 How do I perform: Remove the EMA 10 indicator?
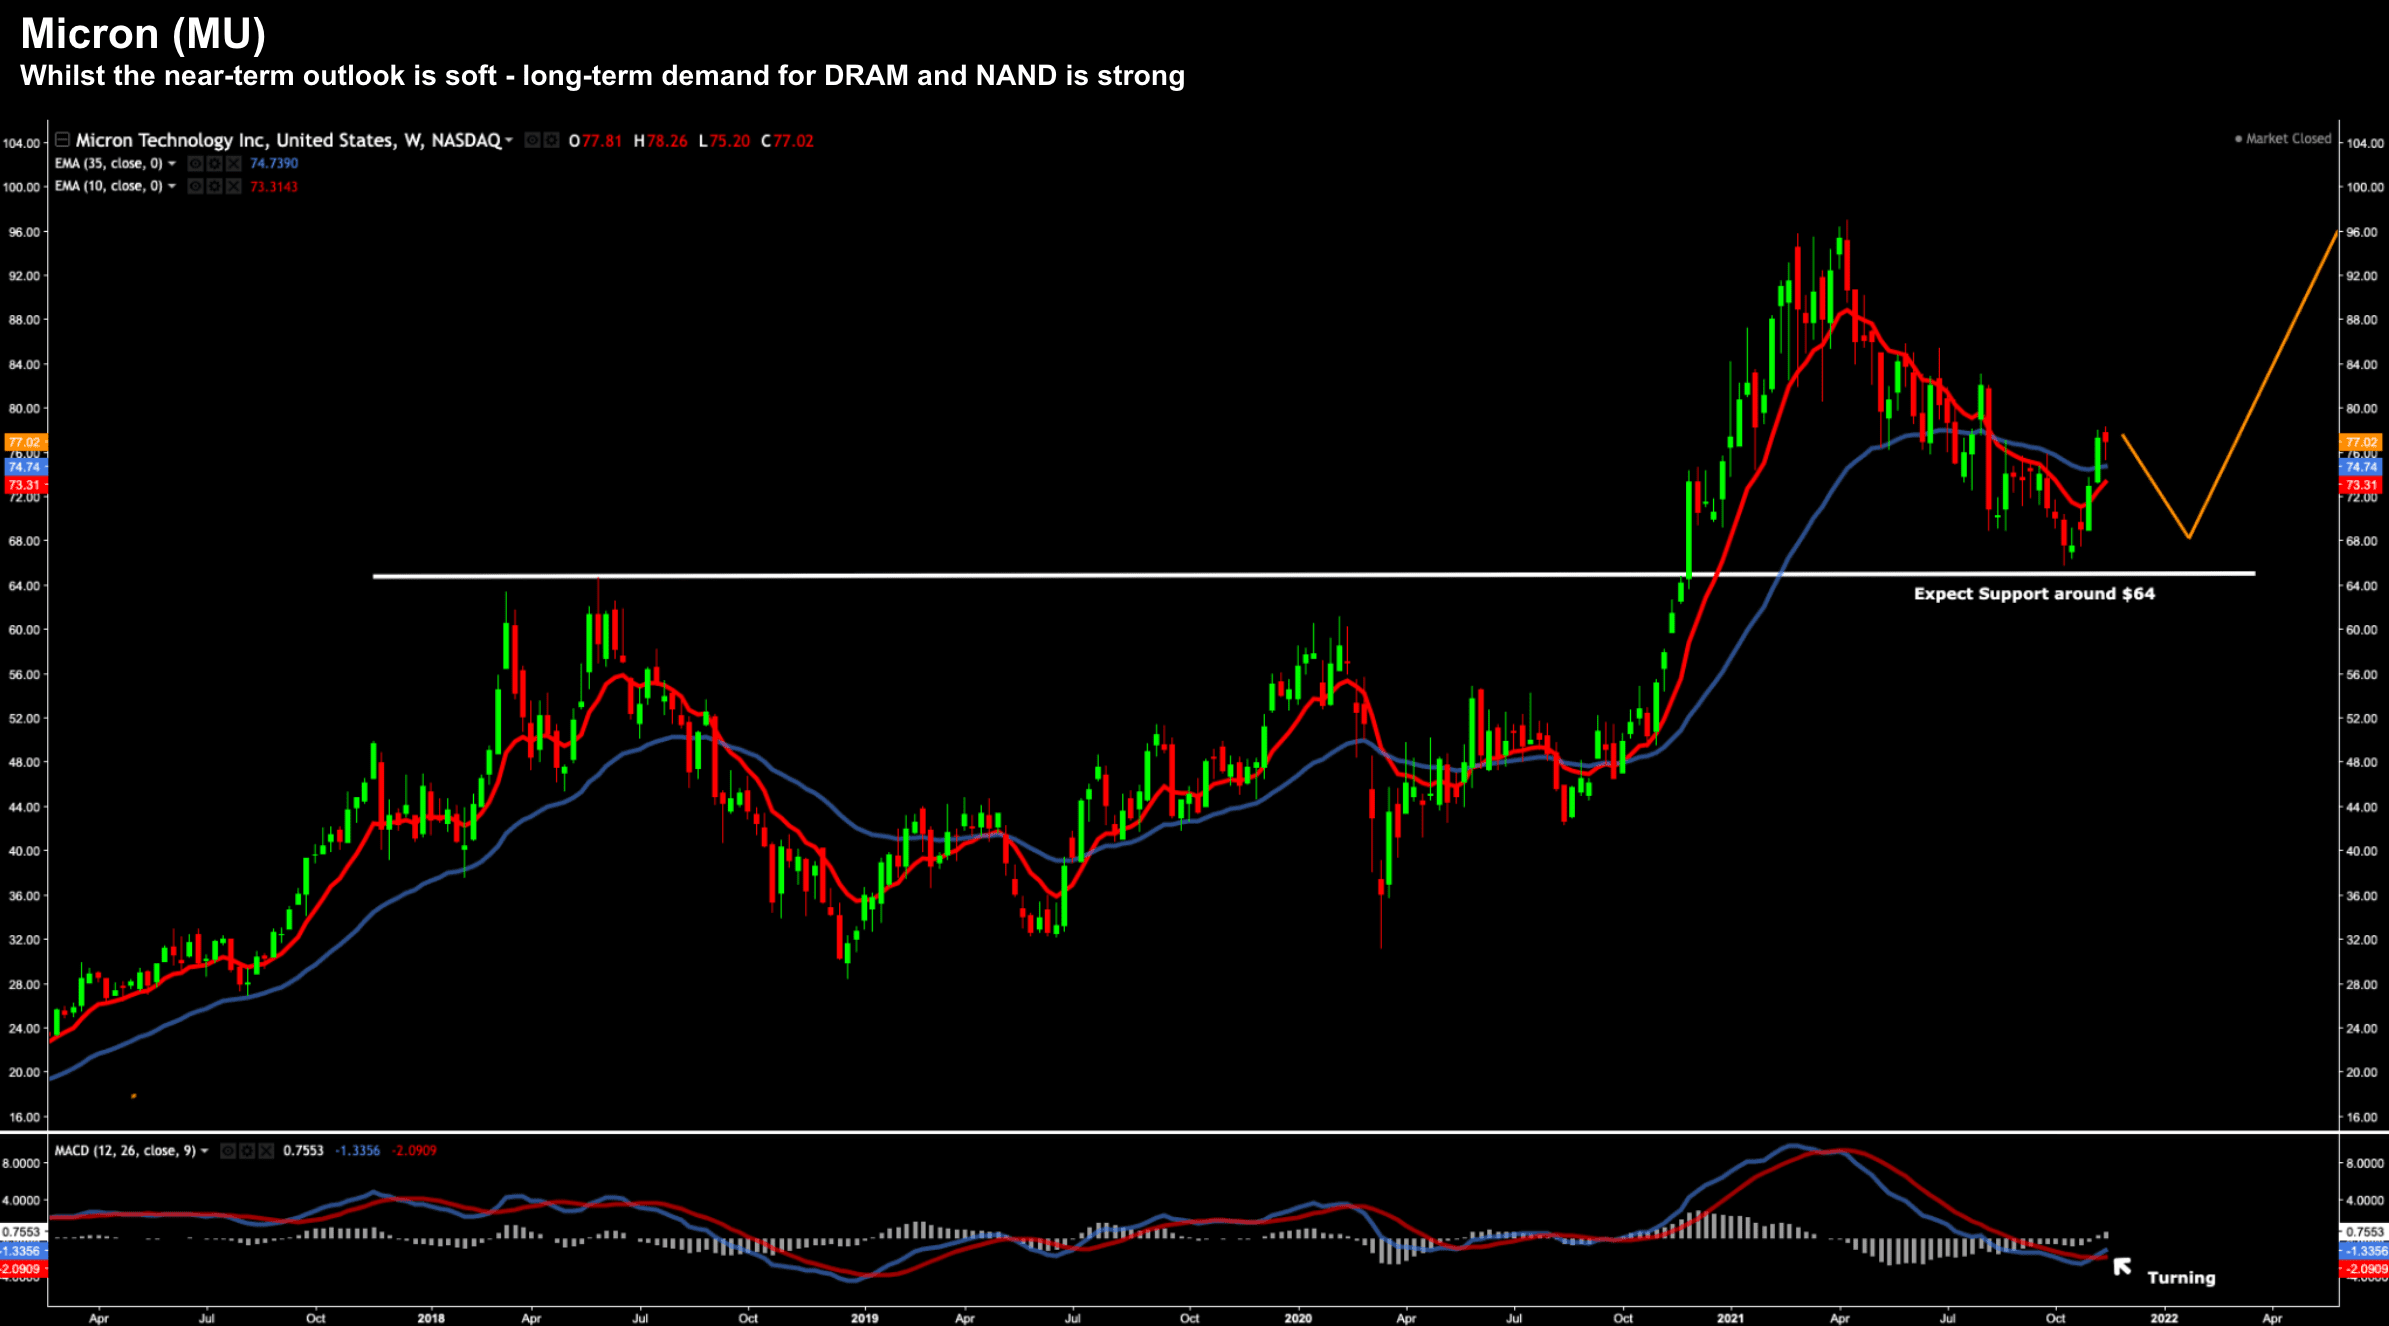tap(233, 186)
